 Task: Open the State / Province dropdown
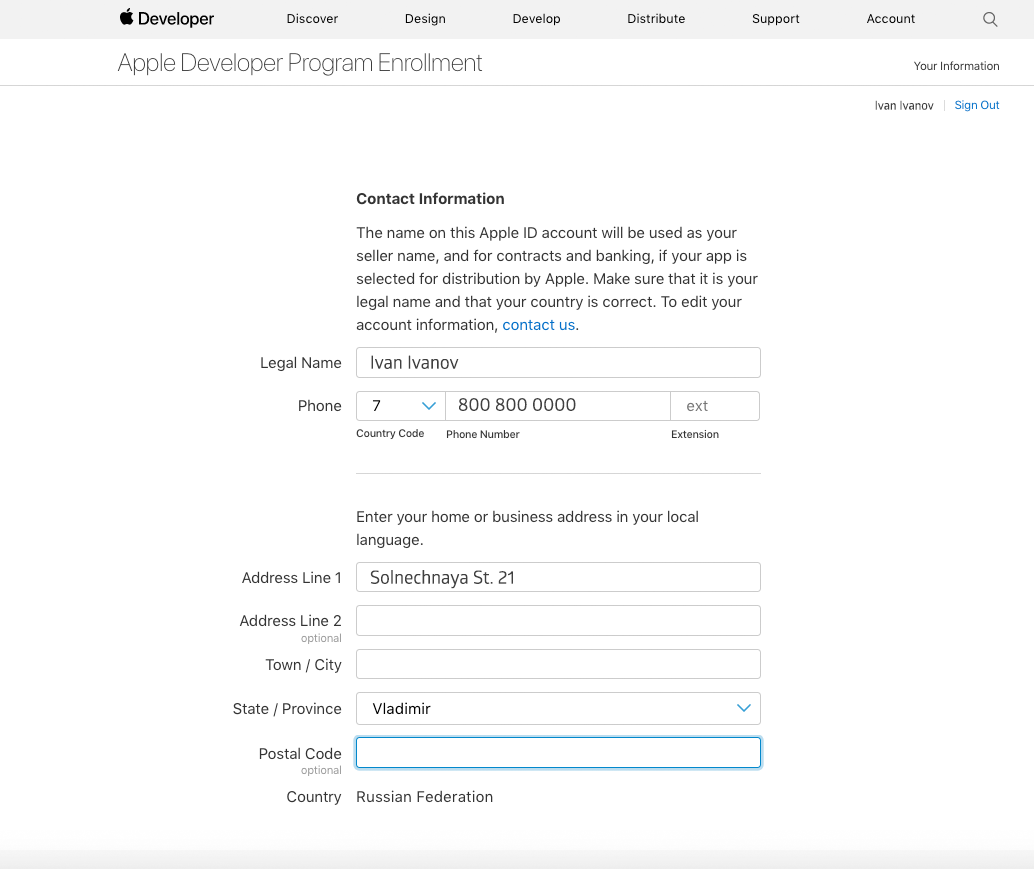coord(558,709)
